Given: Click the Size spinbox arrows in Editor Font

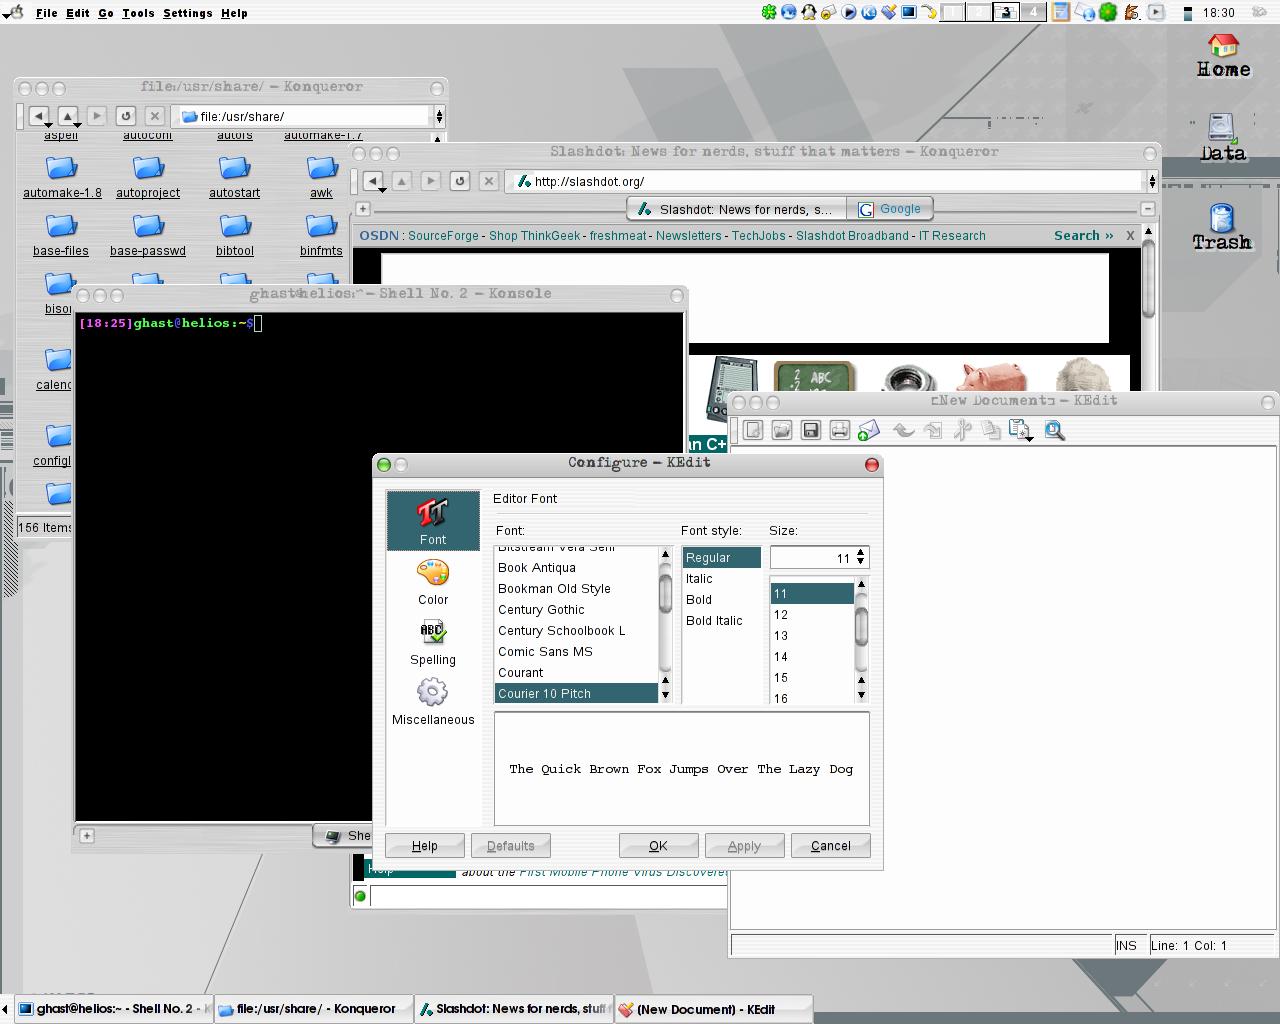Looking at the screenshot, I should 861,557.
